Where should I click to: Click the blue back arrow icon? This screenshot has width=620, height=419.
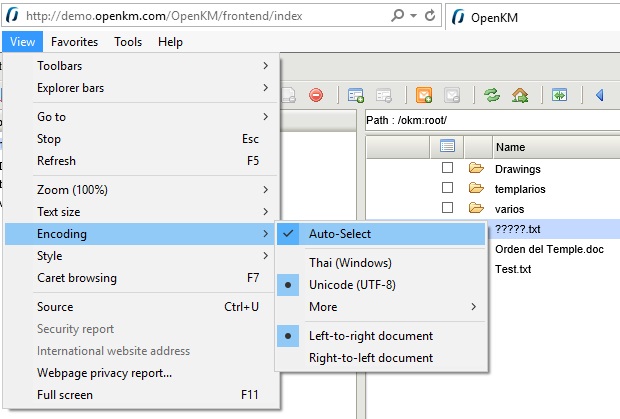tap(600, 95)
